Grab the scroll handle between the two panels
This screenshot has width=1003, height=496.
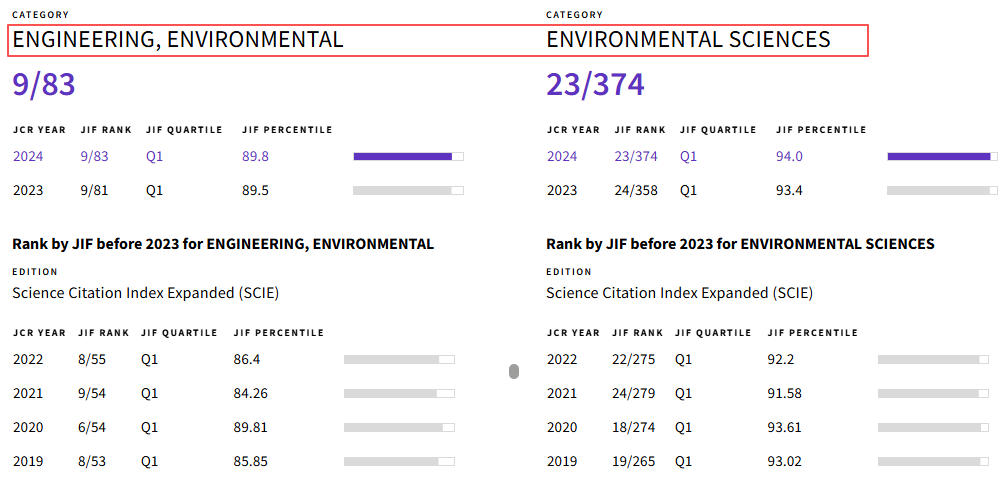tap(514, 372)
